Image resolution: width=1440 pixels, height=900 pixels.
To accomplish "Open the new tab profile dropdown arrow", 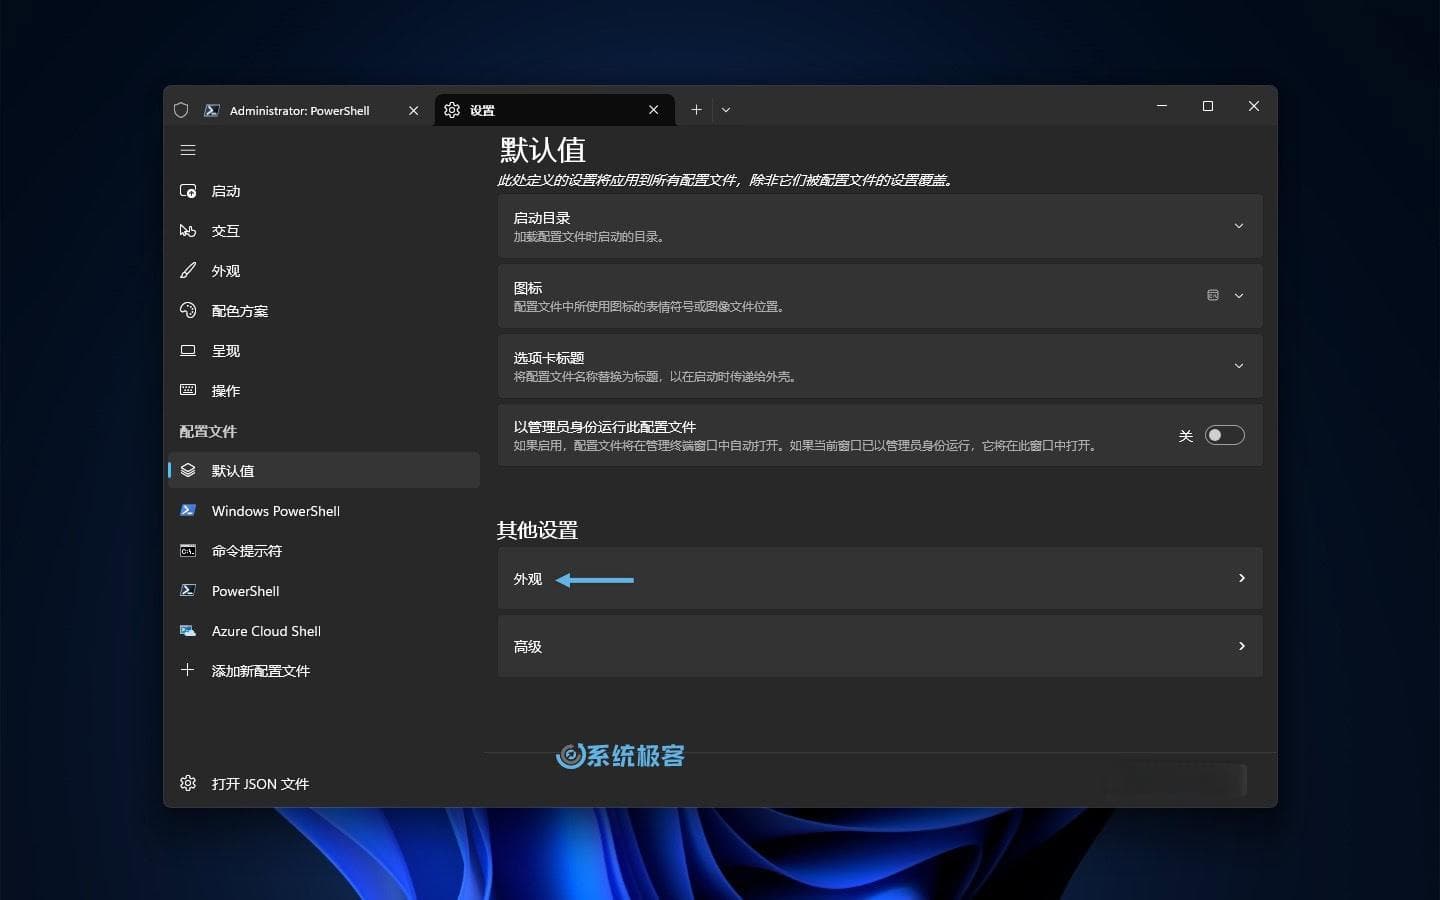I will click(x=726, y=110).
